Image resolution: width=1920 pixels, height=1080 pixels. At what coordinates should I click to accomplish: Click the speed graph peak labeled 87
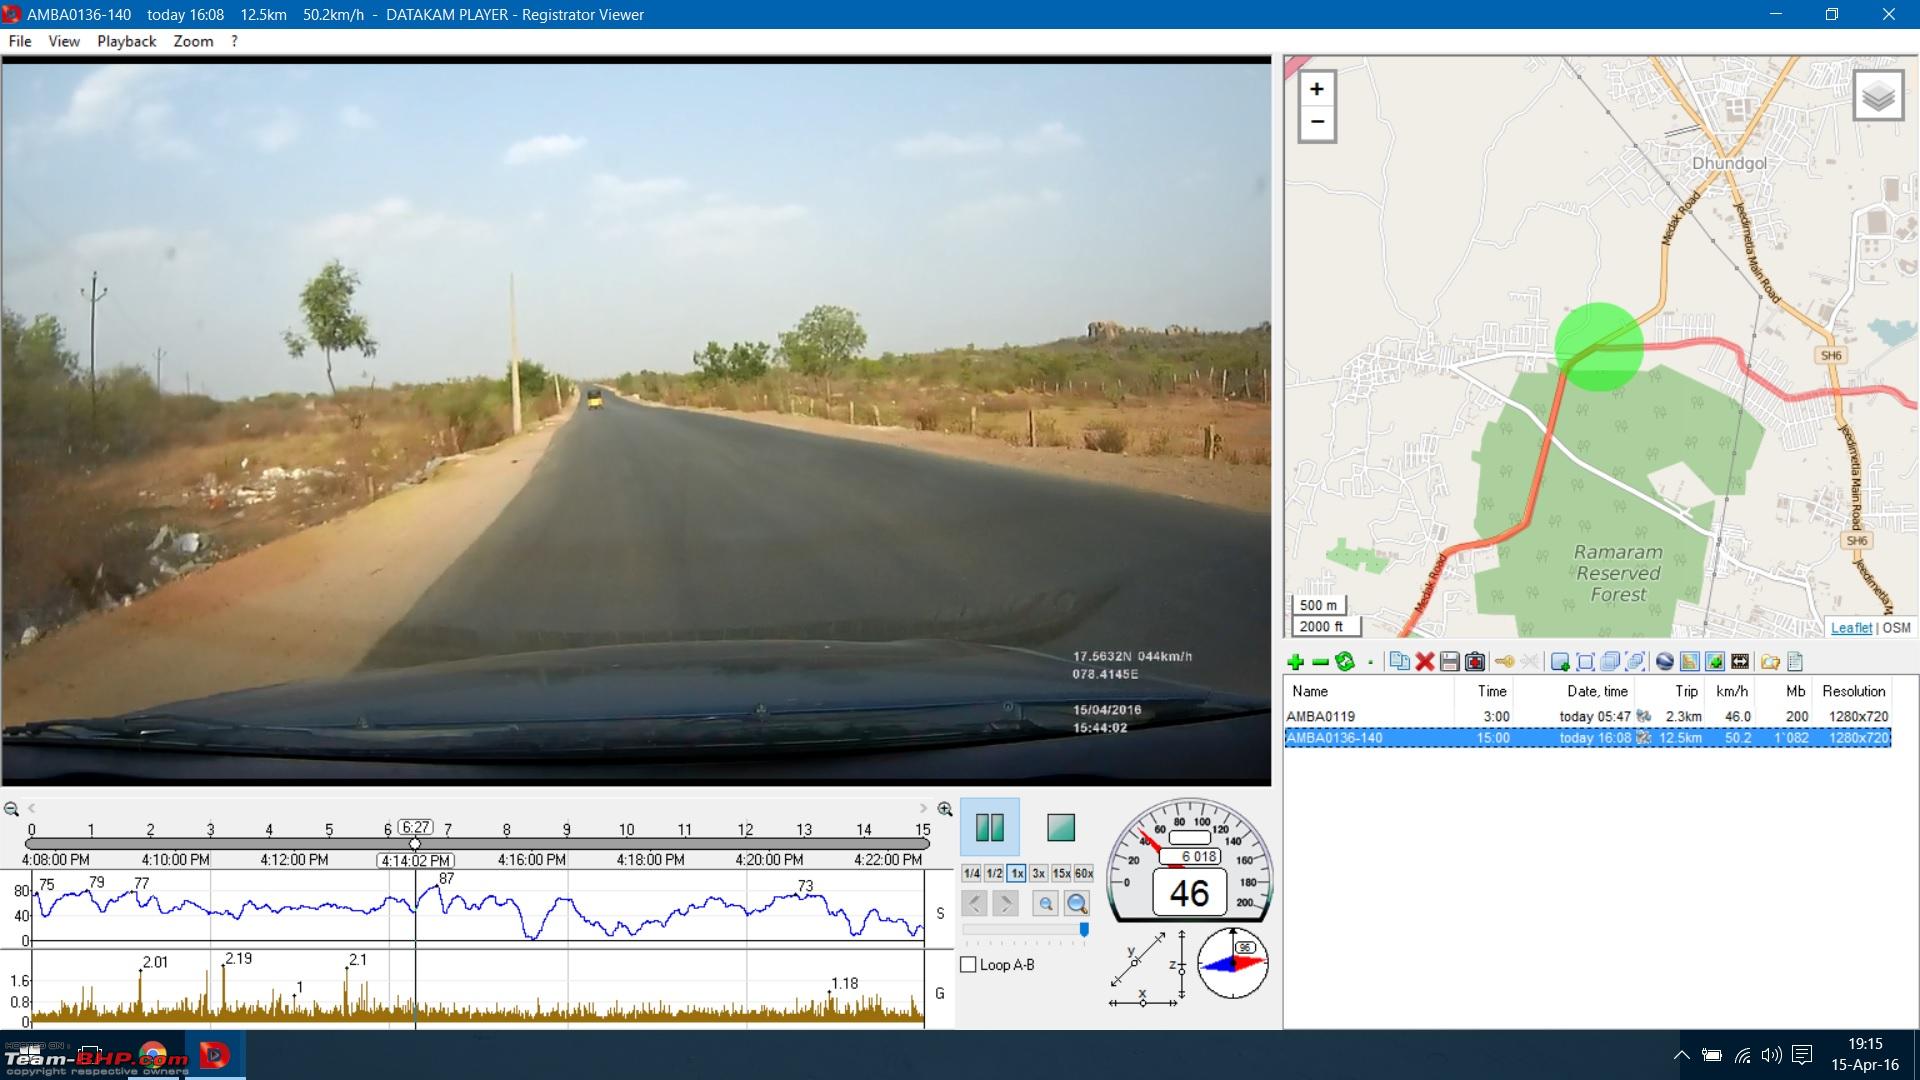pos(446,879)
